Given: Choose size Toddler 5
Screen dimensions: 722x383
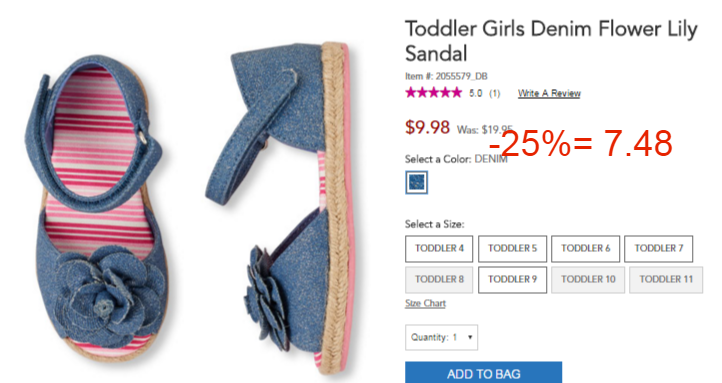Looking at the screenshot, I should tap(512, 249).
